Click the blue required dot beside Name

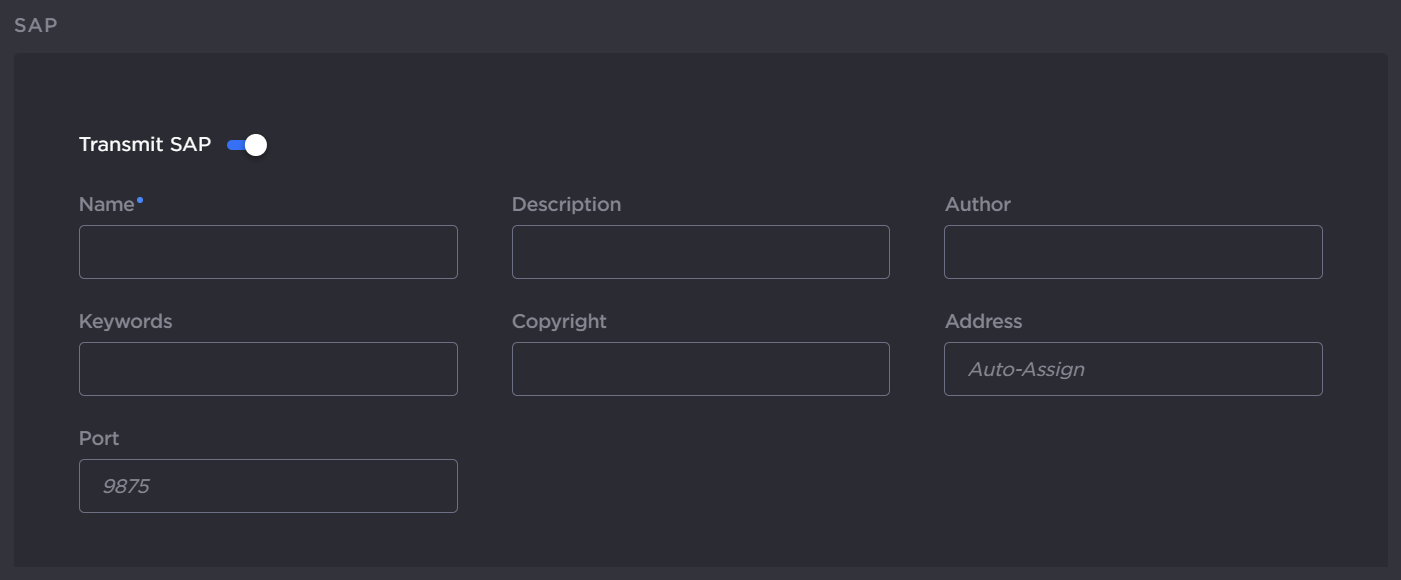(140, 200)
